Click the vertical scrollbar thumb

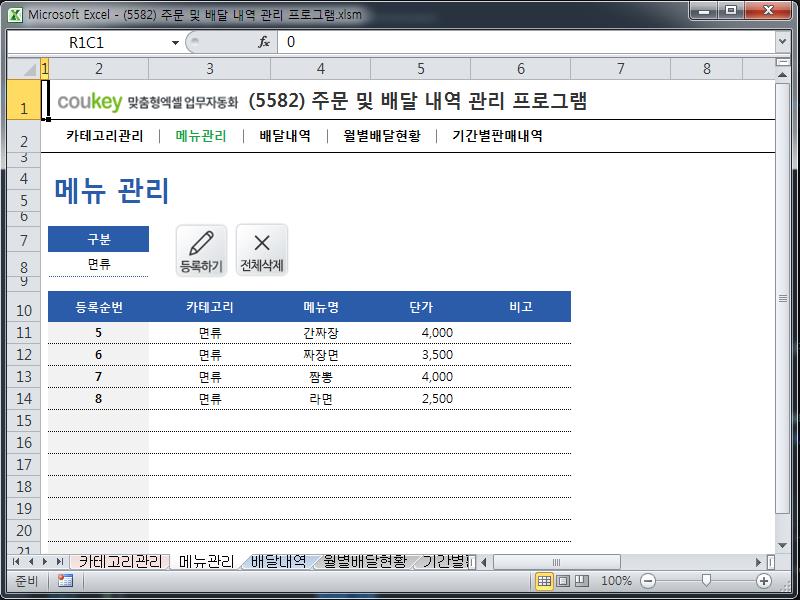783,298
